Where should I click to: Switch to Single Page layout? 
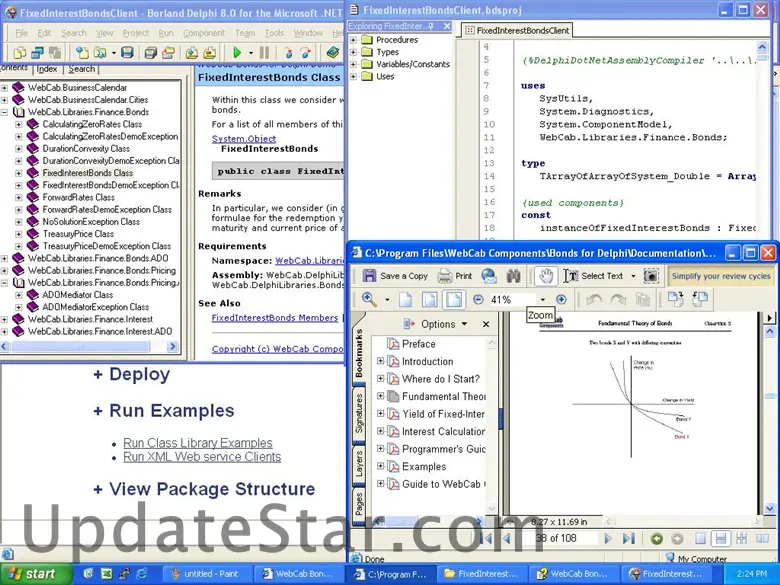click(700, 538)
